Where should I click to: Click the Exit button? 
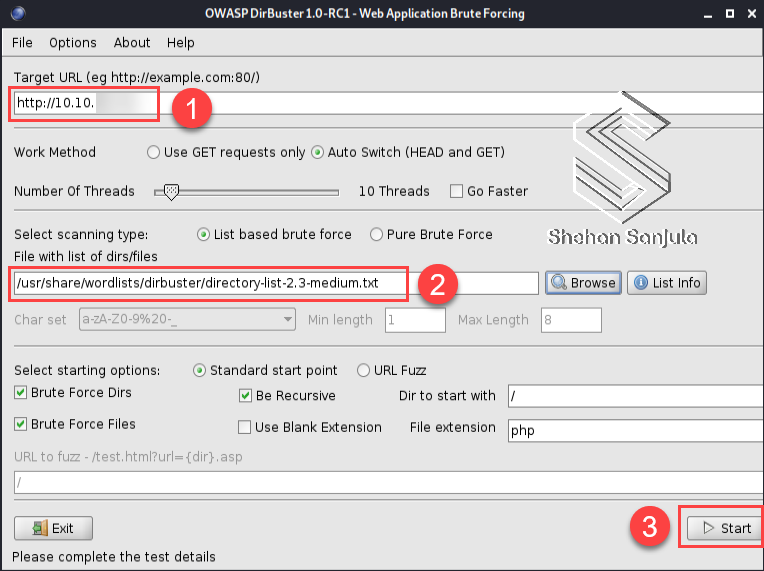53,528
